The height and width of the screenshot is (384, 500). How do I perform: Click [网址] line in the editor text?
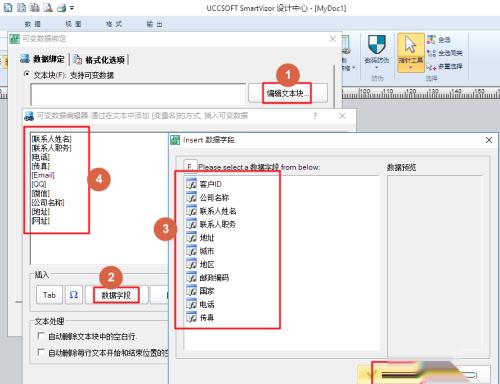pos(41,220)
